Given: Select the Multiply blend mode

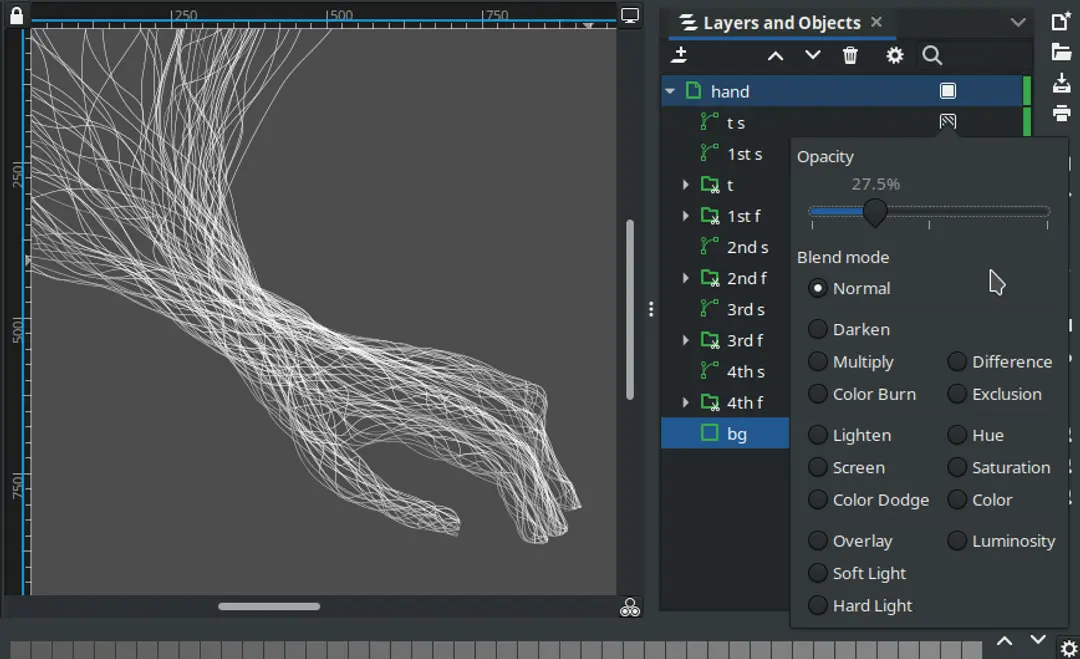Looking at the screenshot, I should pos(817,361).
